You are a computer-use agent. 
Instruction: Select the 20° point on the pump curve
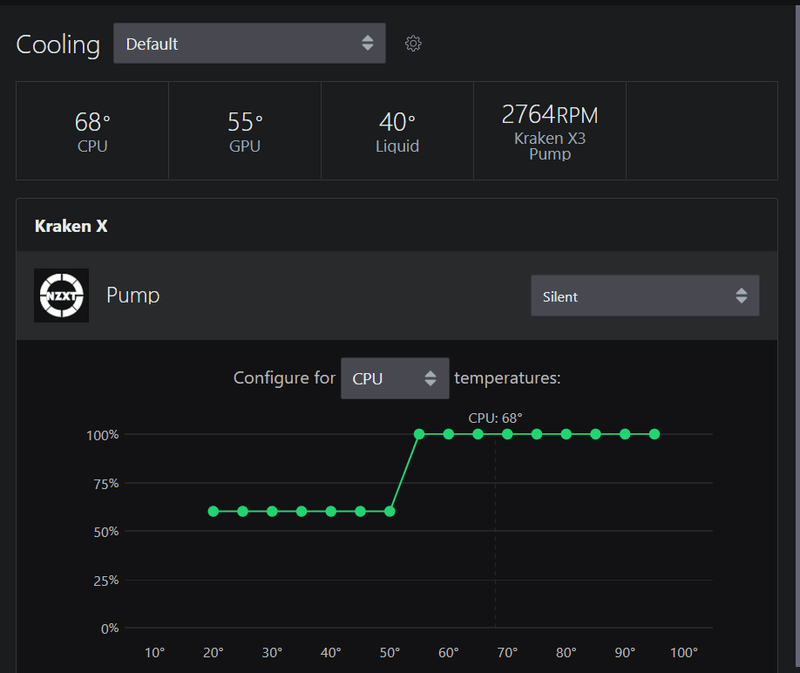pyautogui.click(x=213, y=511)
